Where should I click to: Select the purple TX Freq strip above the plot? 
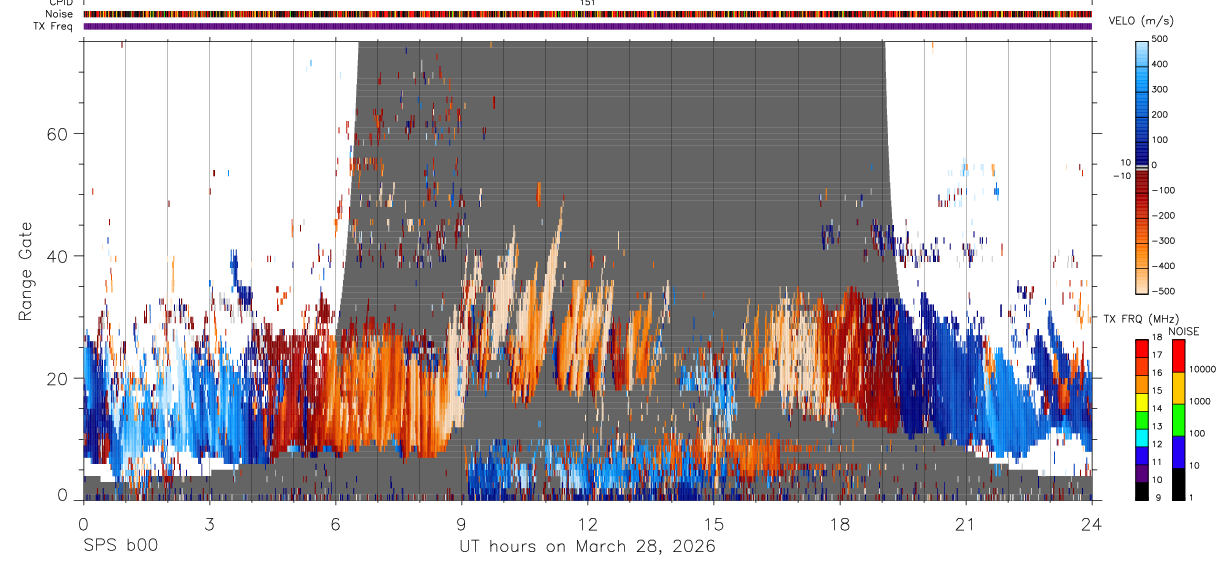[x=588, y=26]
